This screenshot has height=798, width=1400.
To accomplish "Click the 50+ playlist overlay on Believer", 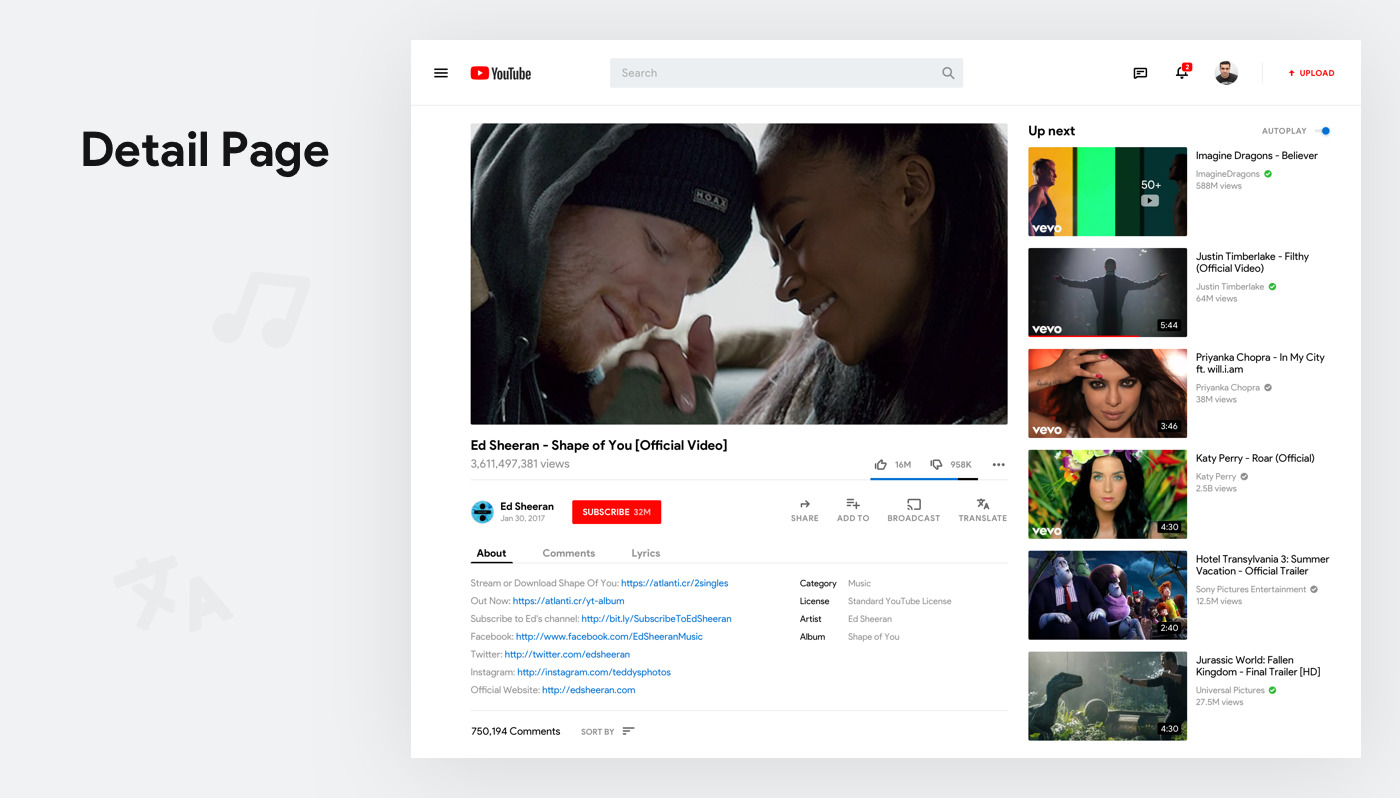I will pyautogui.click(x=1151, y=192).
